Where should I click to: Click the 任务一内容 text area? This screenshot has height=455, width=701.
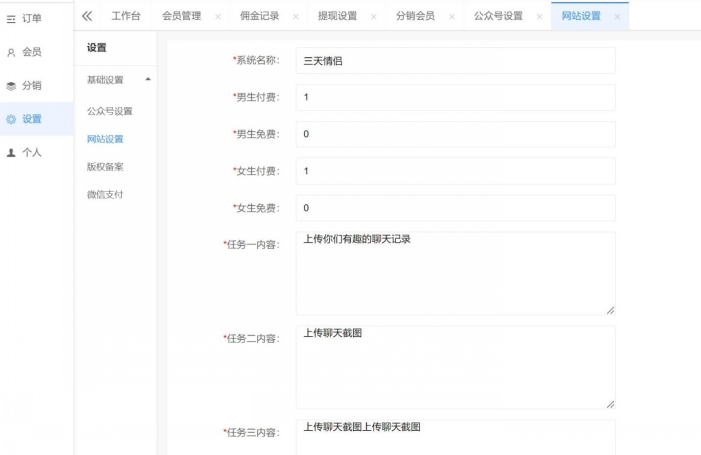pyautogui.click(x=455, y=273)
